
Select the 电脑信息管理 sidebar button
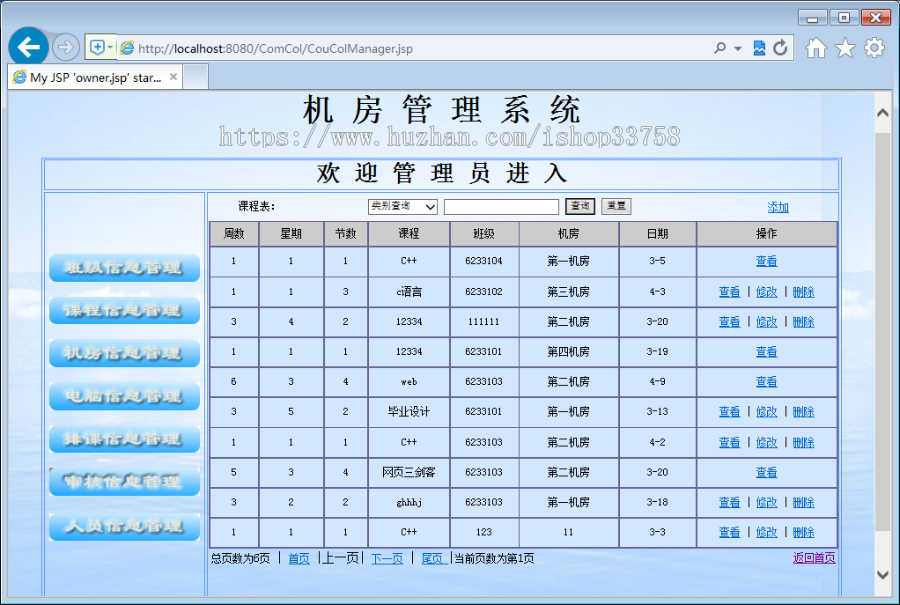(x=123, y=396)
